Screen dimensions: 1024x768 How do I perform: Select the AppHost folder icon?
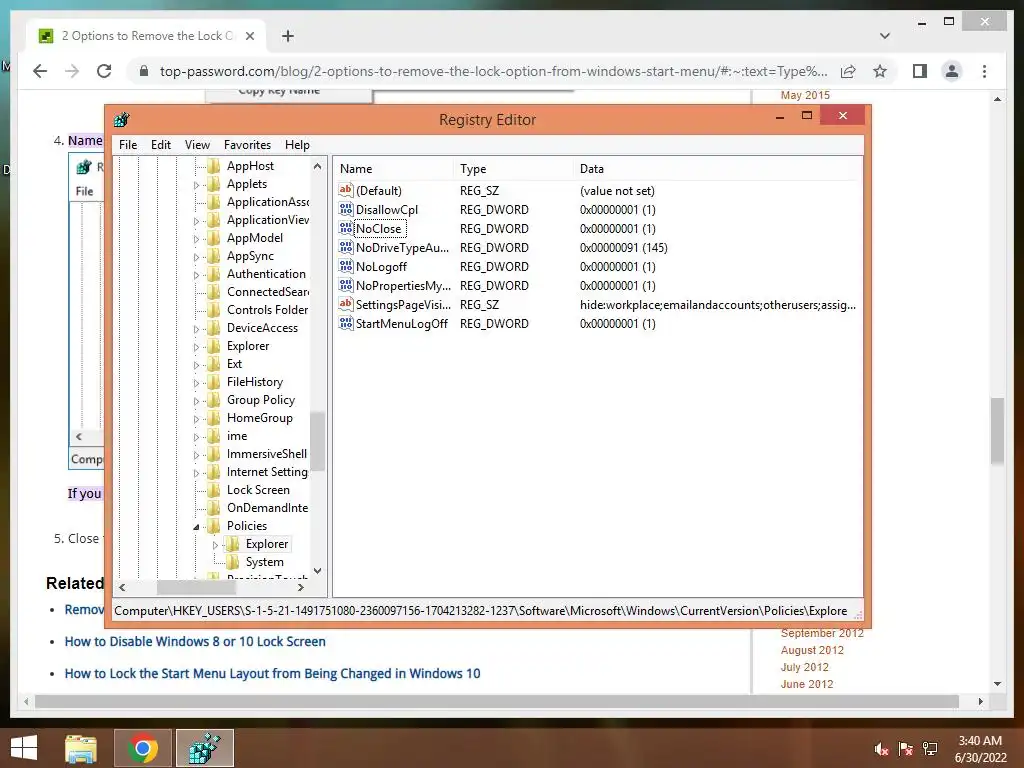214,166
